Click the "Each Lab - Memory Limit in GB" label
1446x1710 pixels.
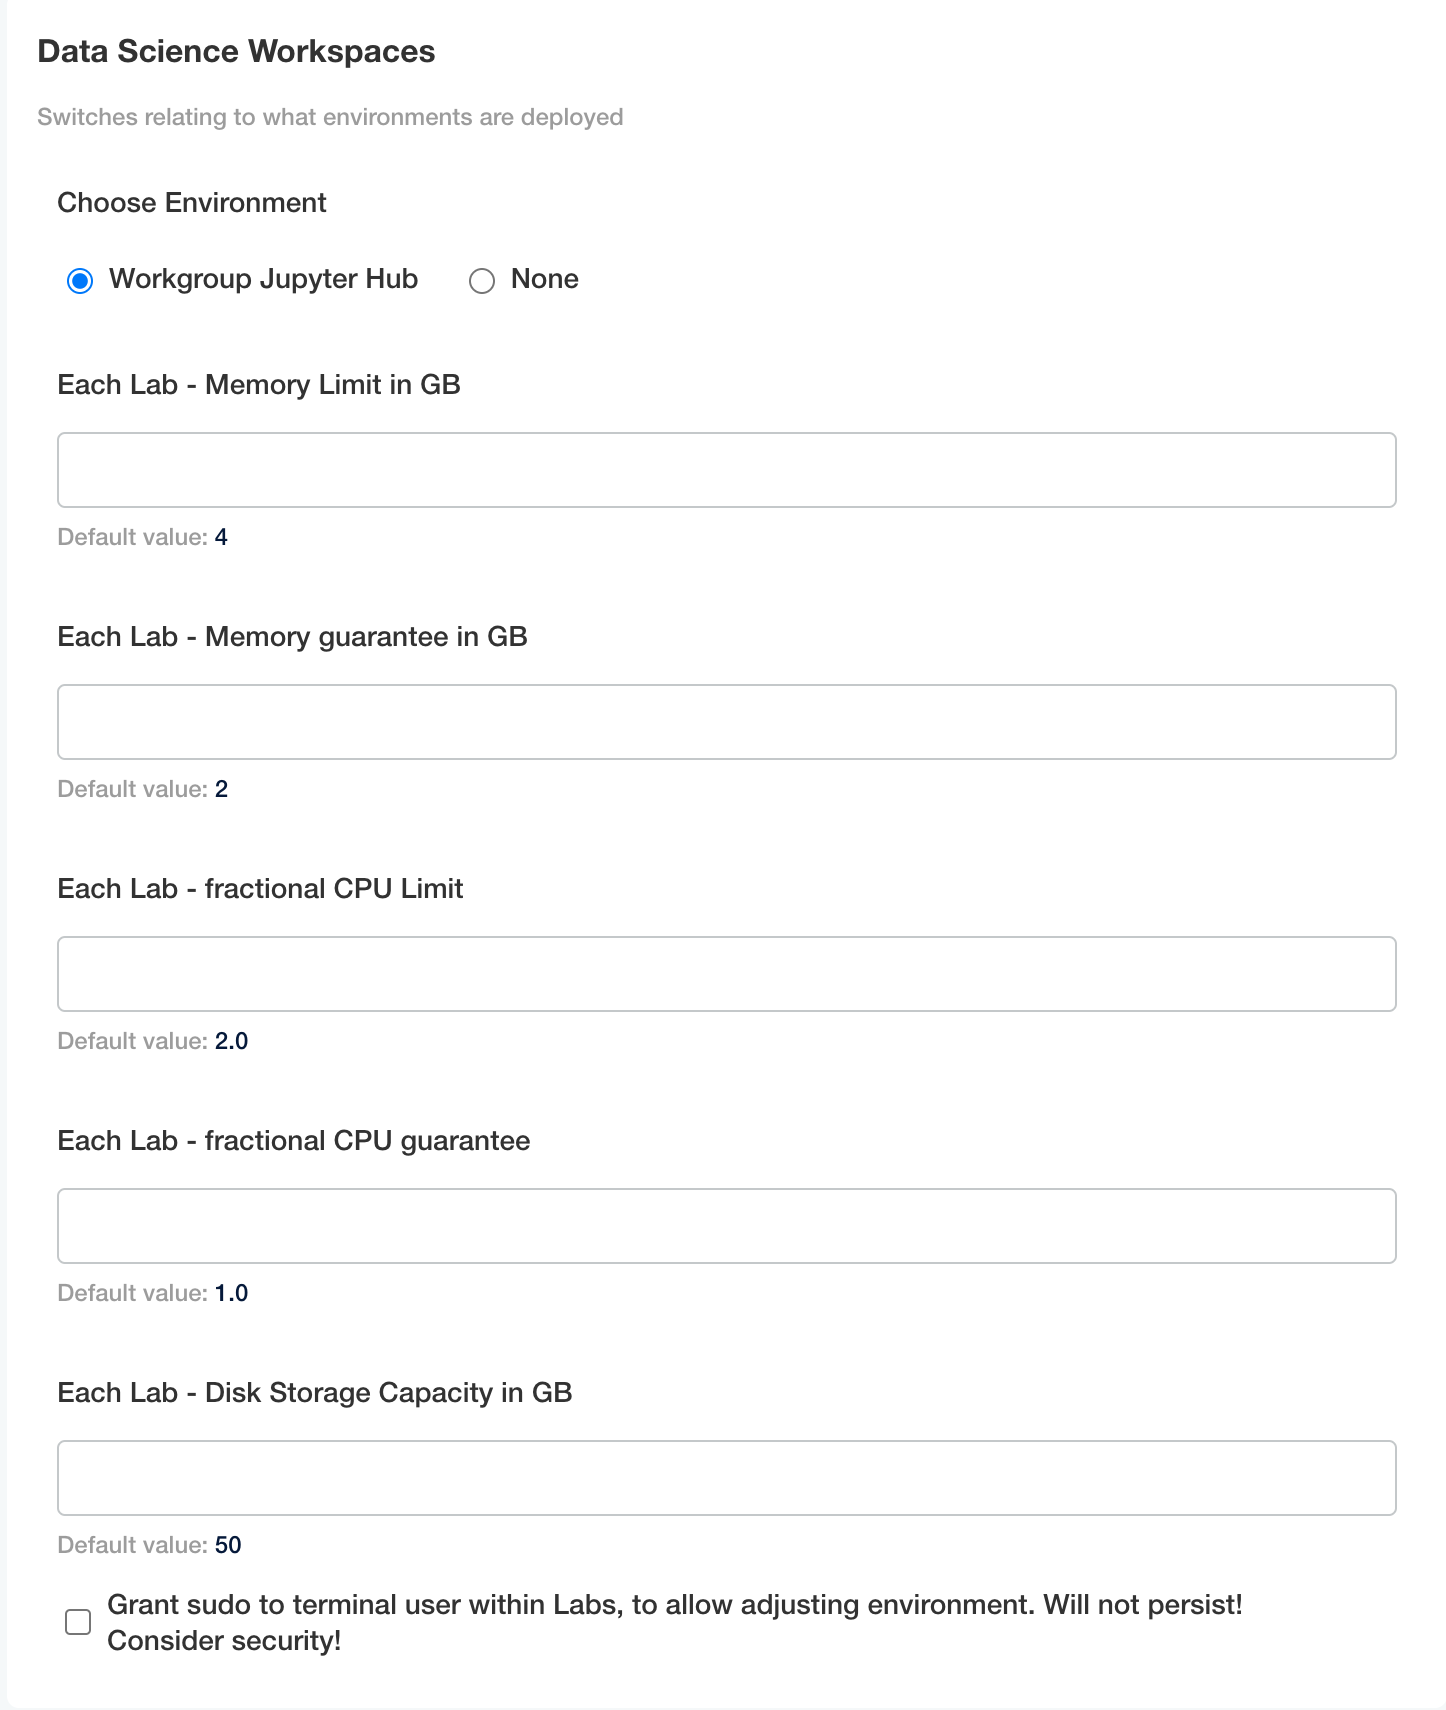coord(259,384)
